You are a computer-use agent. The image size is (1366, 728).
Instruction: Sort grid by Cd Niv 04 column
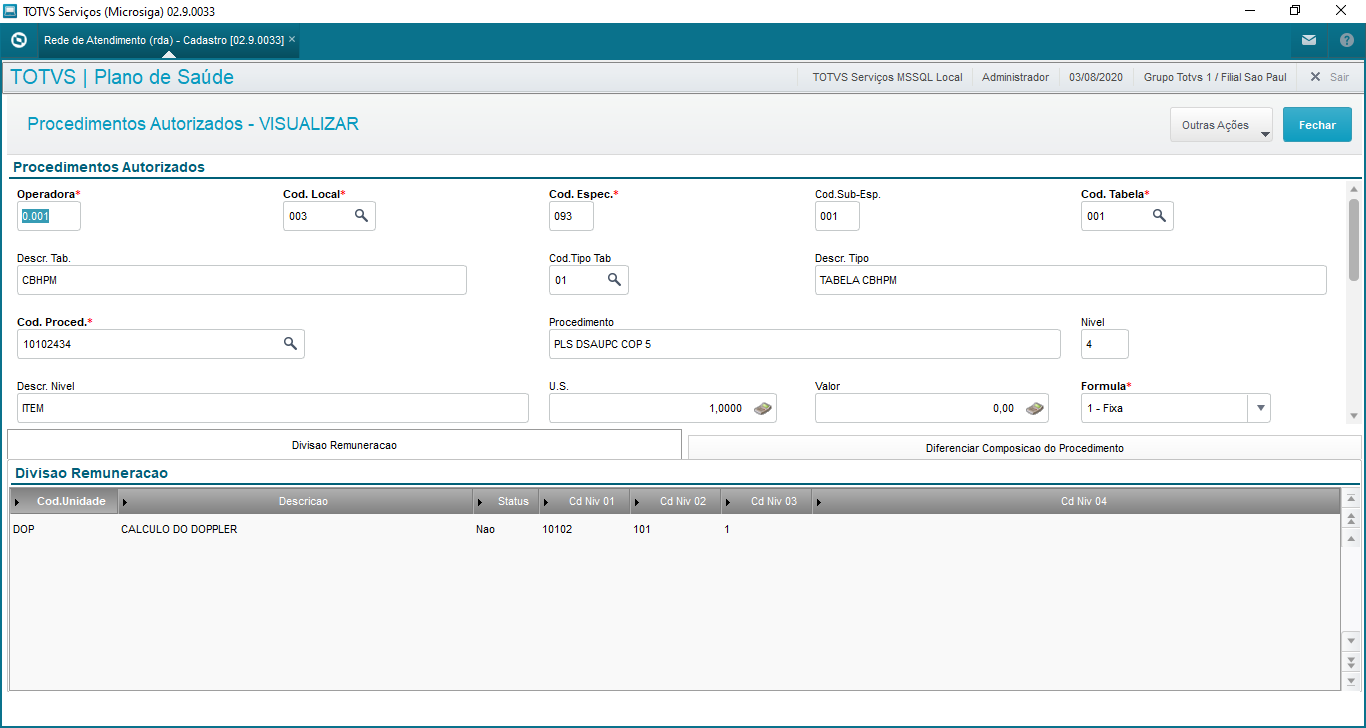[1076, 501]
